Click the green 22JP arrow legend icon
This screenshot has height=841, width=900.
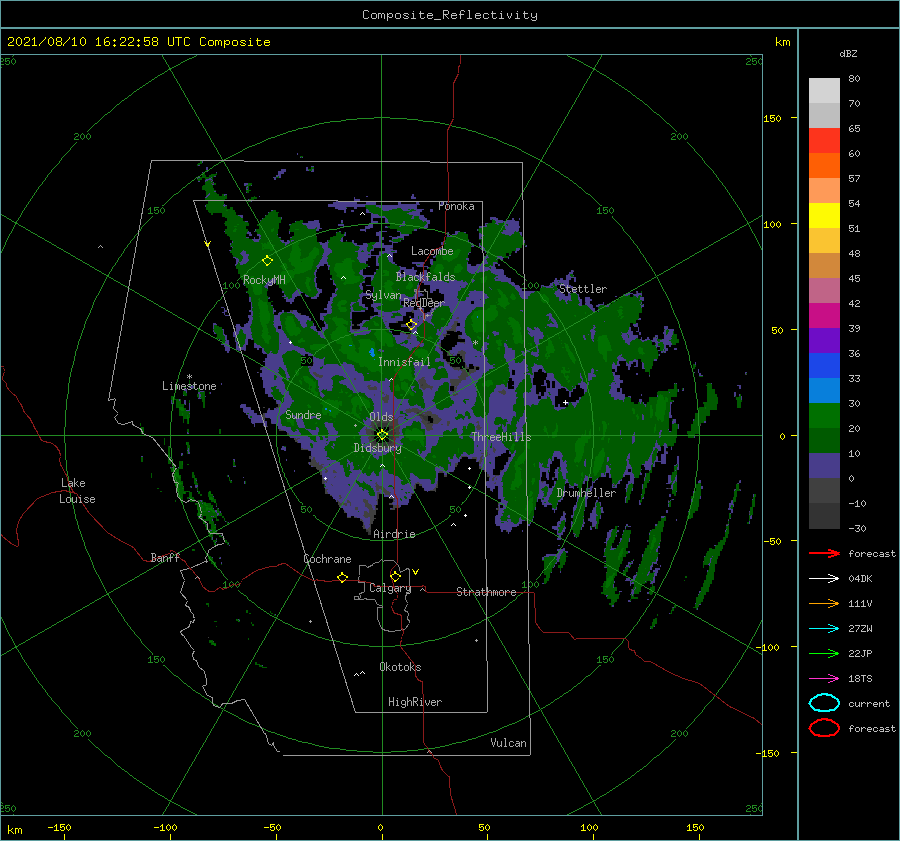point(824,653)
